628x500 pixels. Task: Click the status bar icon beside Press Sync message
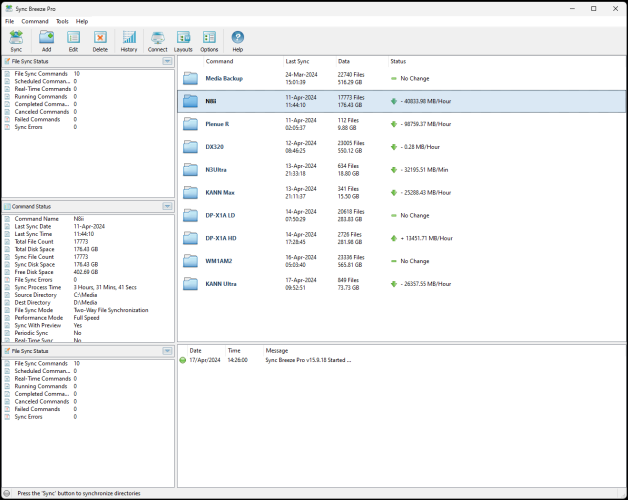(7, 493)
